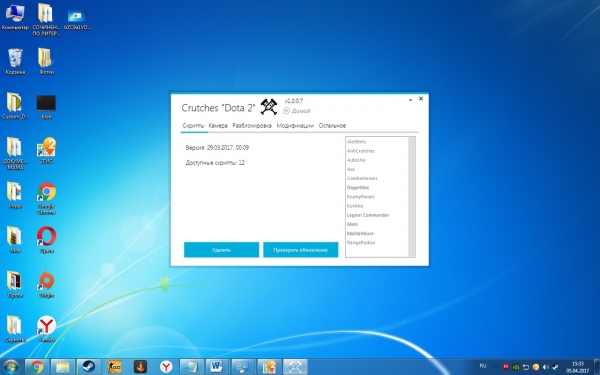600x375 pixels.
Task: Select the Origin desktop shortcut
Action: click(46, 284)
